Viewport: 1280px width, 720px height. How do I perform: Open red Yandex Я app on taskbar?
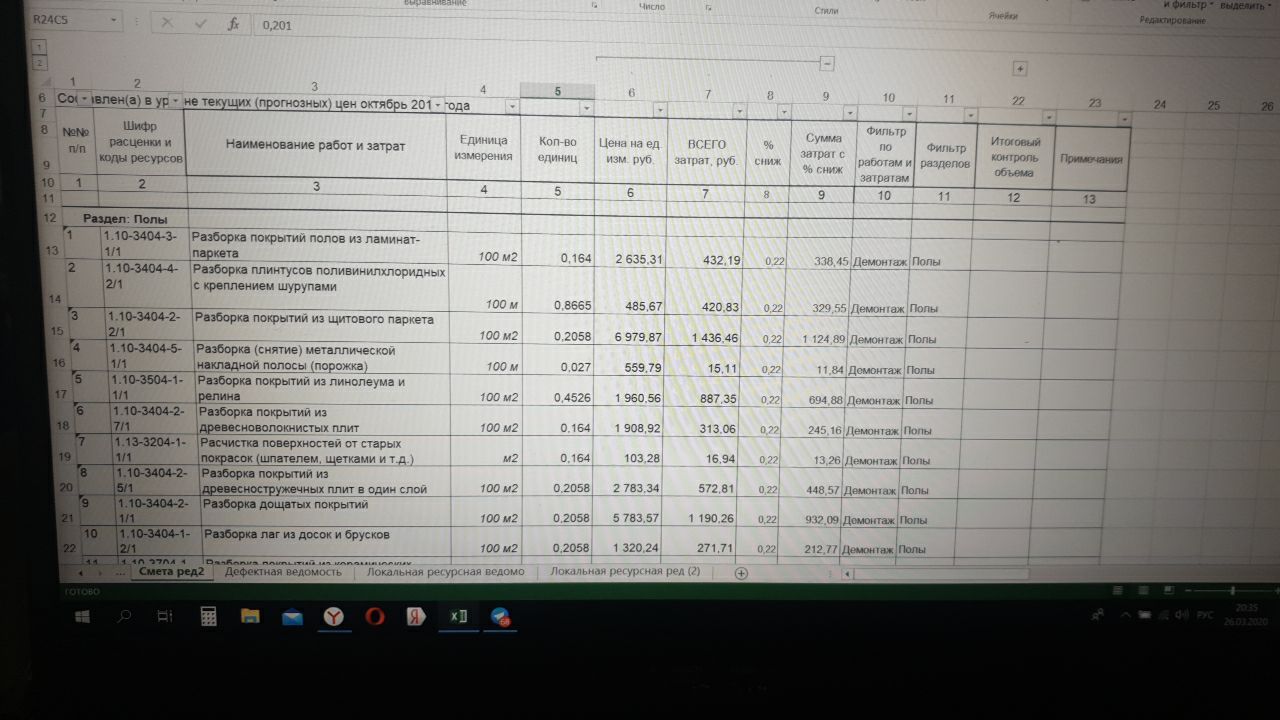[416, 617]
